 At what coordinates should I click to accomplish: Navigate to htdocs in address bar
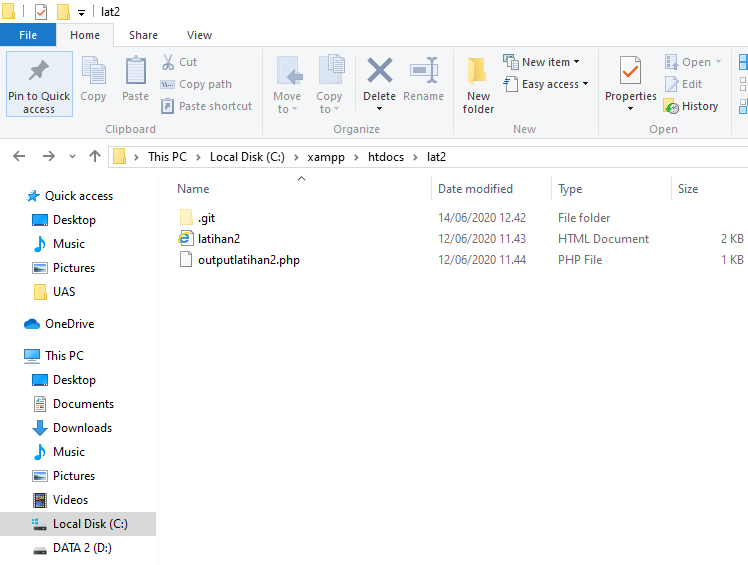click(x=385, y=157)
